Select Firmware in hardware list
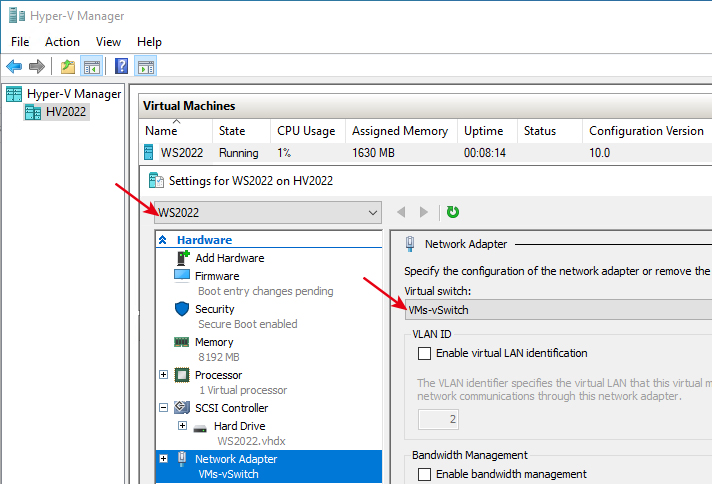 click(x=217, y=276)
